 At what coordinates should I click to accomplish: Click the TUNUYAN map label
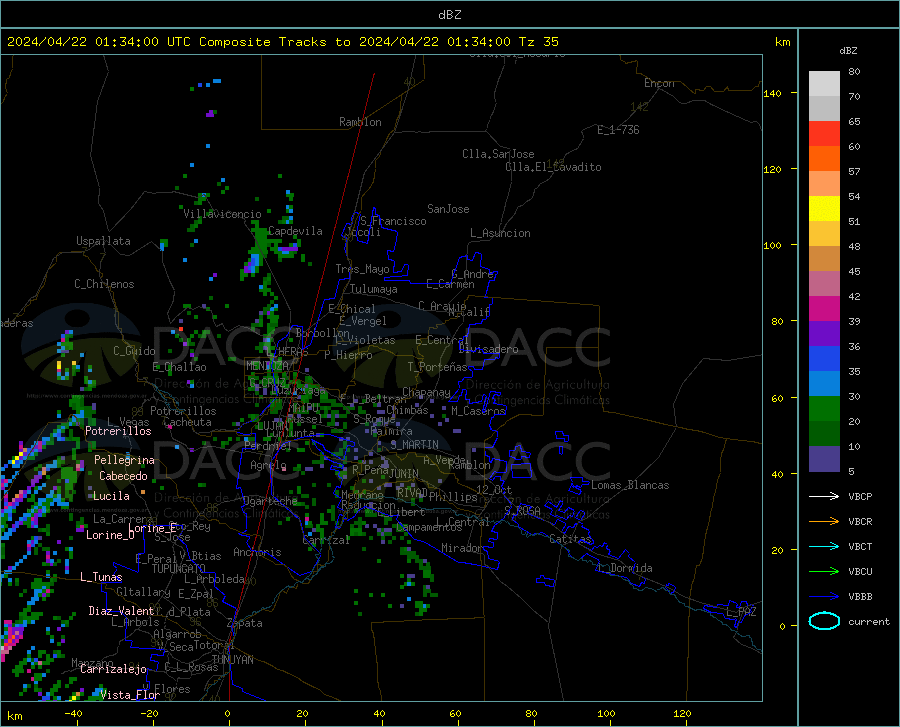click(x=232, y=660)
